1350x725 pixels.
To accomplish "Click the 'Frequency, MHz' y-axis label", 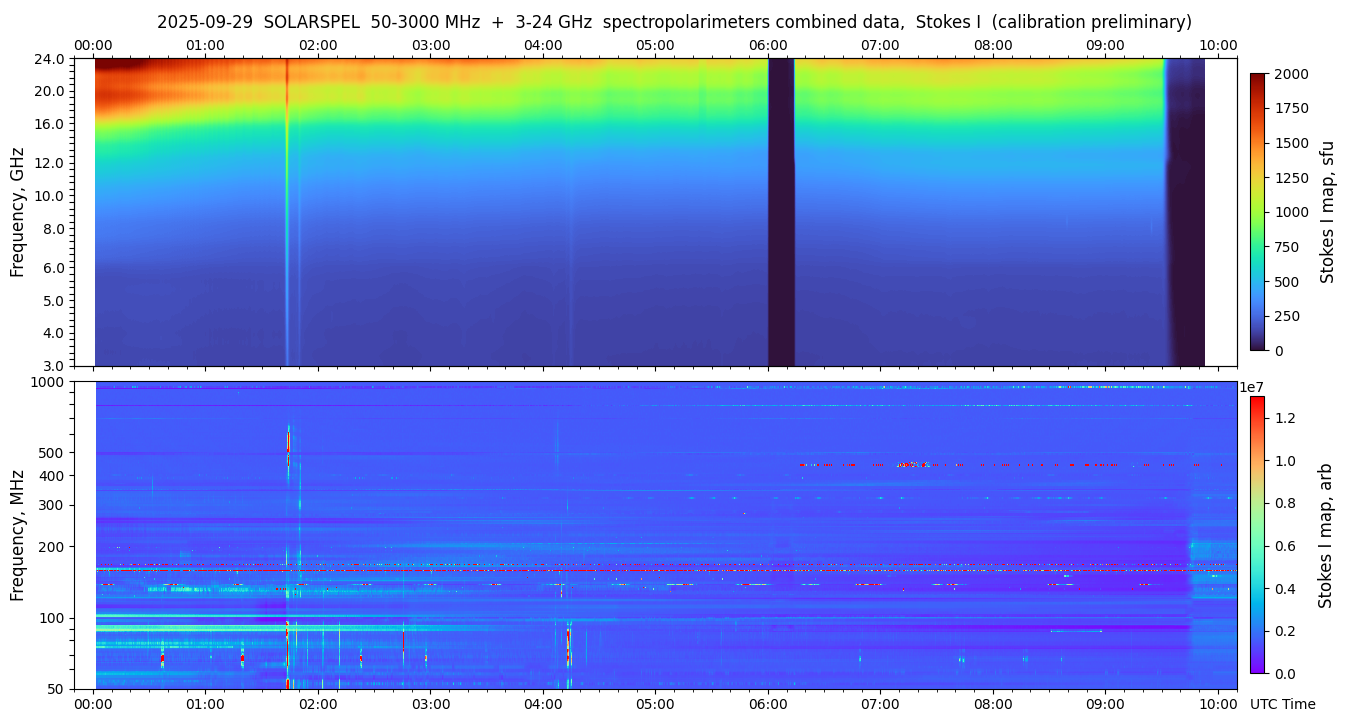I will point(17,534).
